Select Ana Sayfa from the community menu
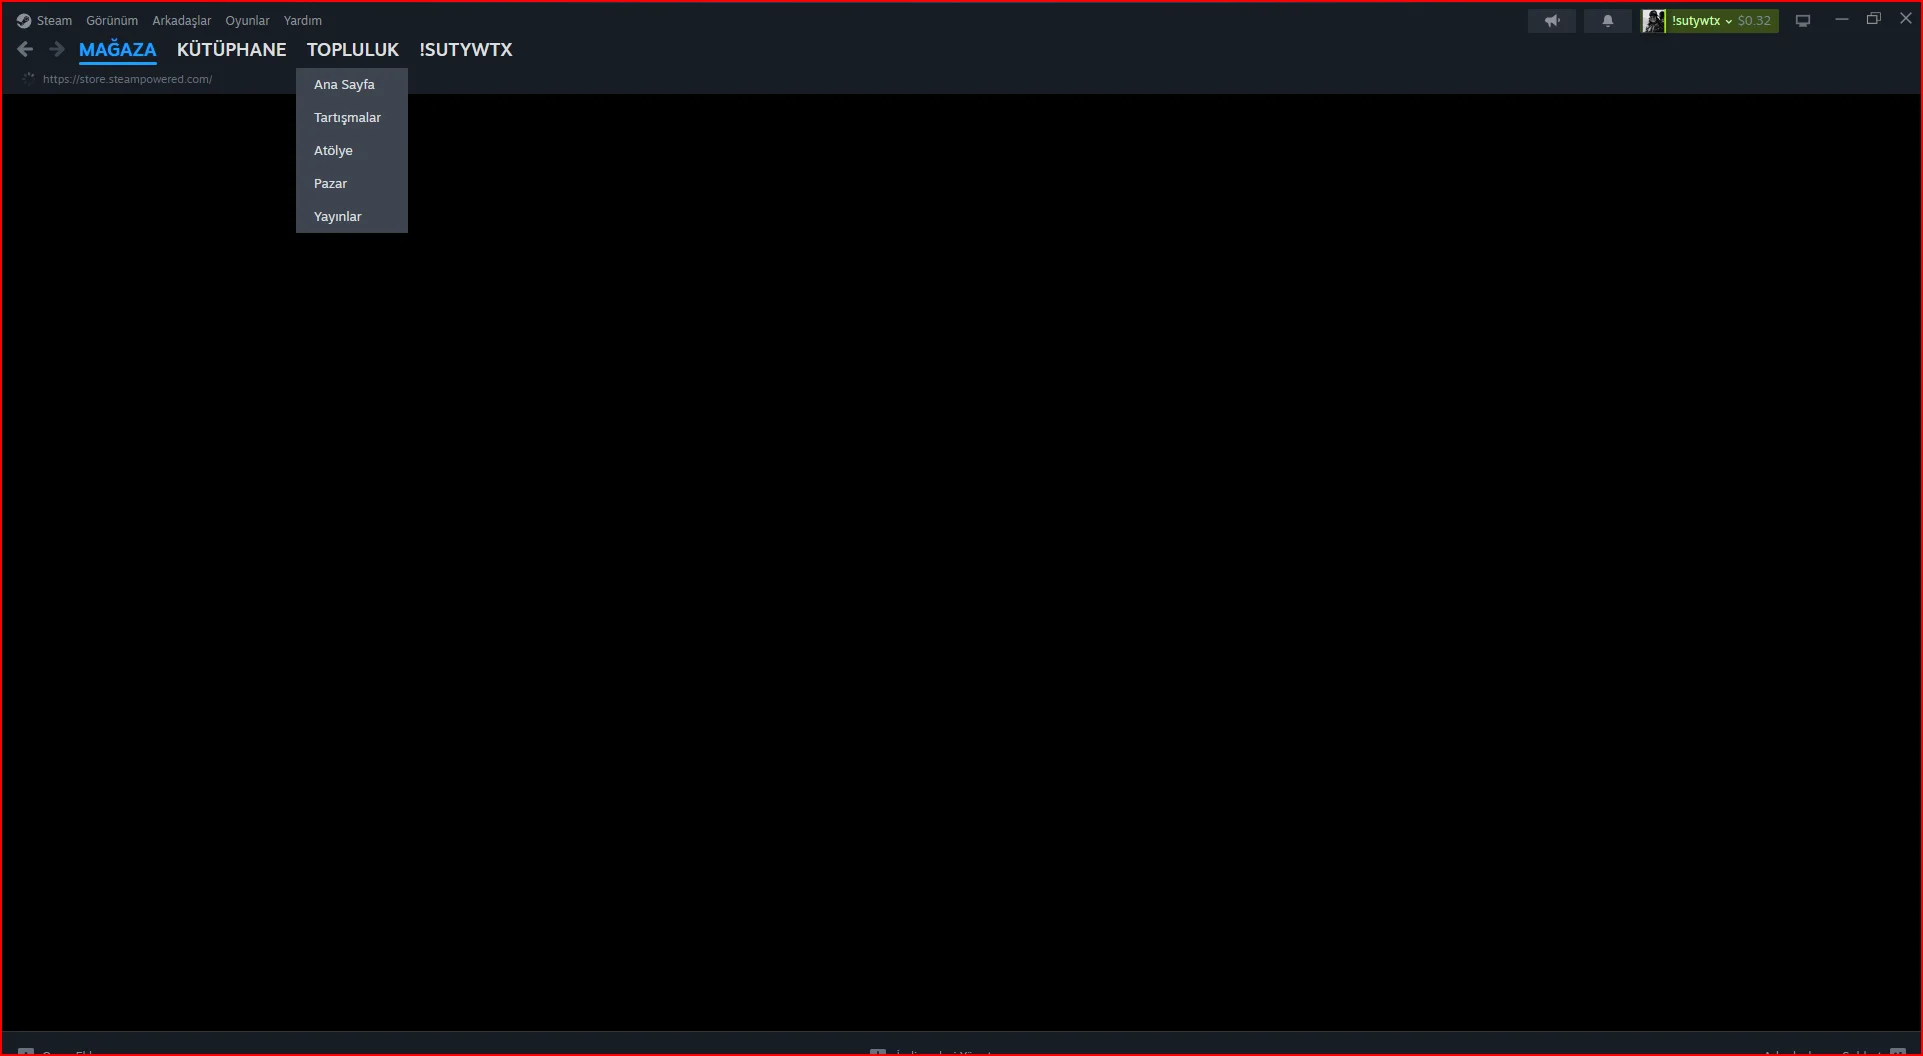 point(344,84)
